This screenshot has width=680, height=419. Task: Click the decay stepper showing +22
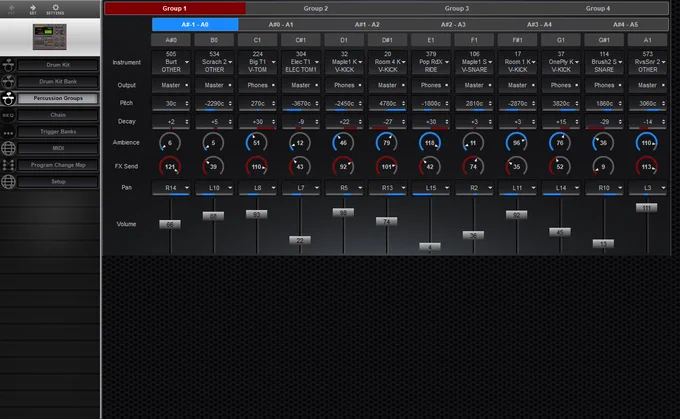344,122
